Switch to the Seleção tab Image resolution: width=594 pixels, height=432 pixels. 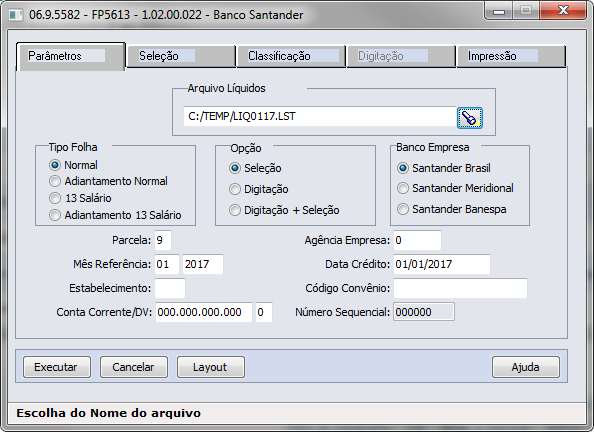point(181,56)
